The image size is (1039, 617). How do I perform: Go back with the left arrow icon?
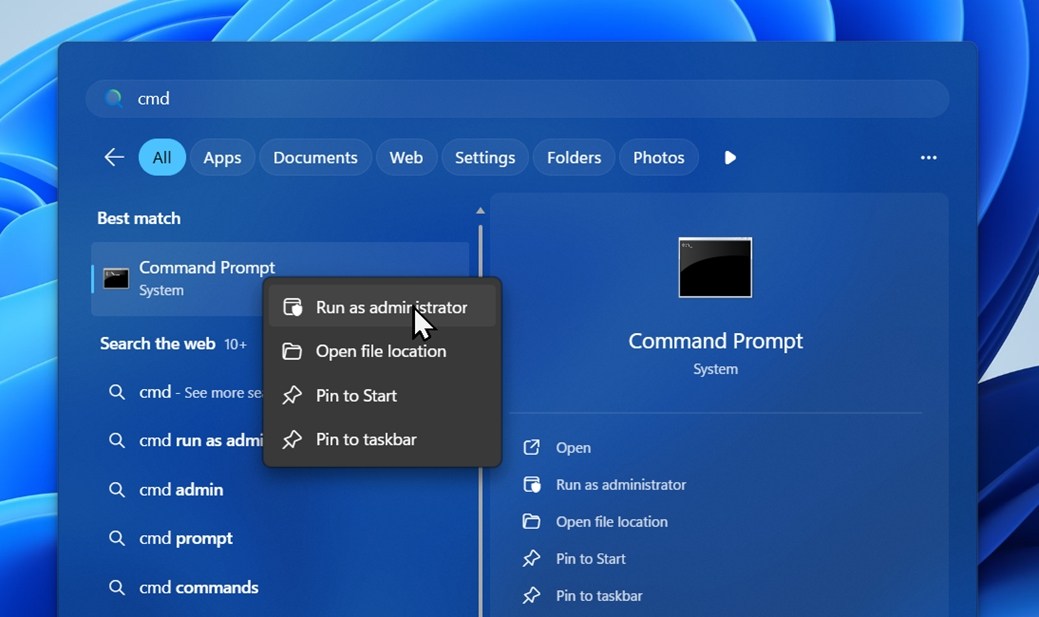[114, 157]
